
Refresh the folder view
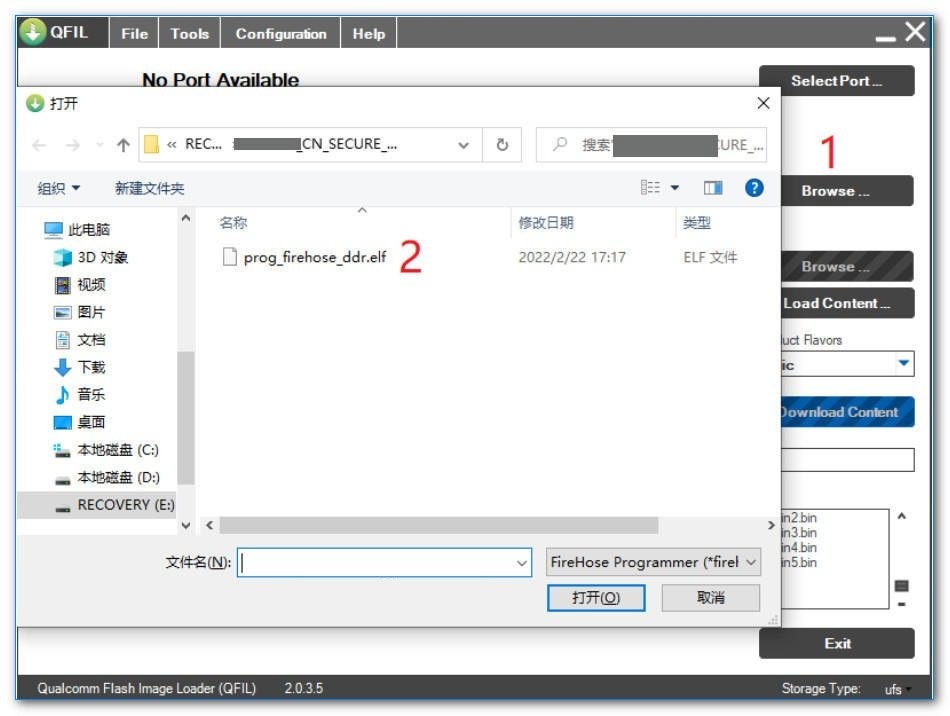[502, 145]
